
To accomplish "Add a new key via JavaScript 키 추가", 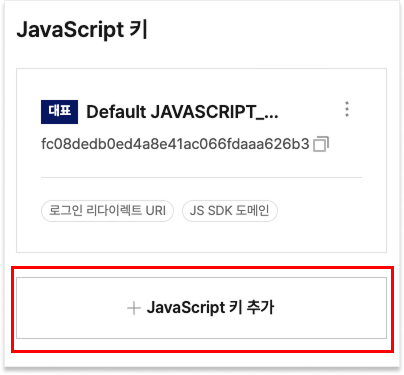I will pos(201,308).
